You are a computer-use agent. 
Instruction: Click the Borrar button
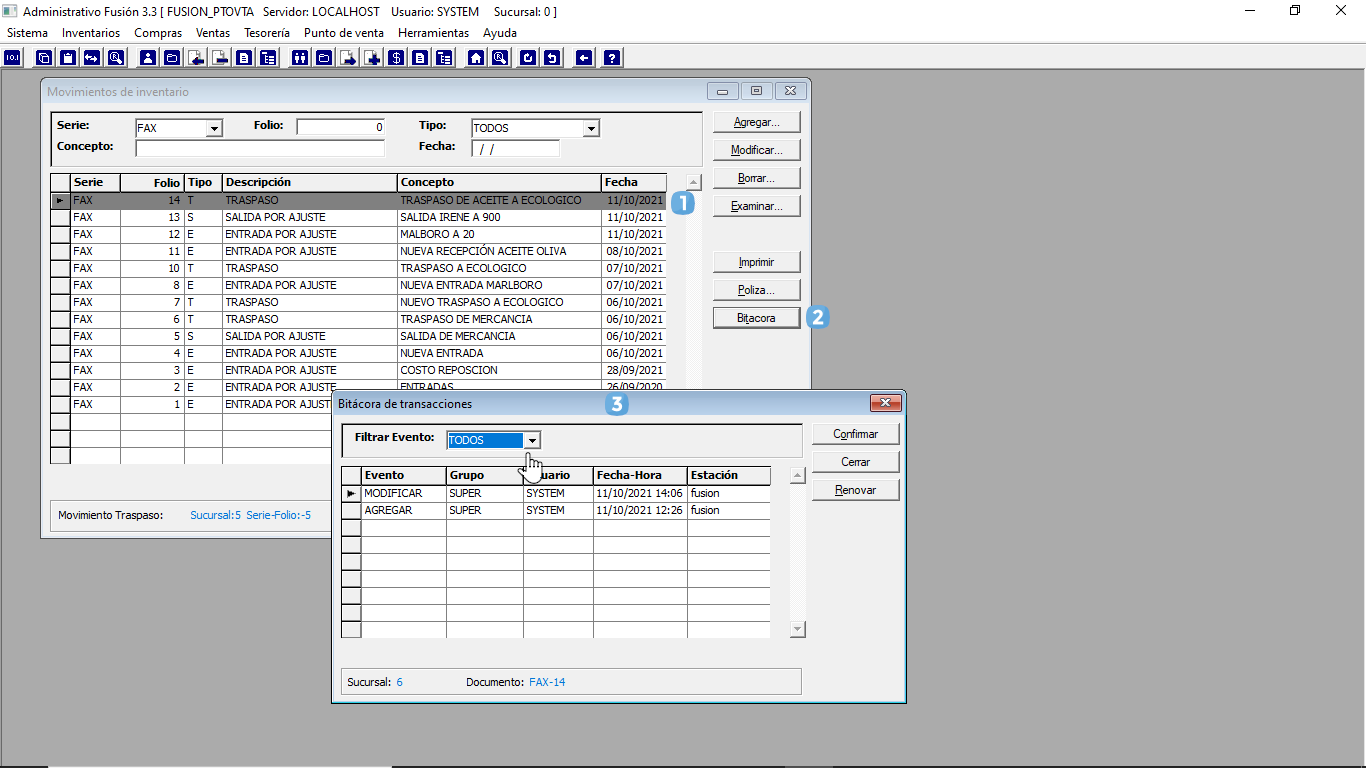tap(757, 178)
